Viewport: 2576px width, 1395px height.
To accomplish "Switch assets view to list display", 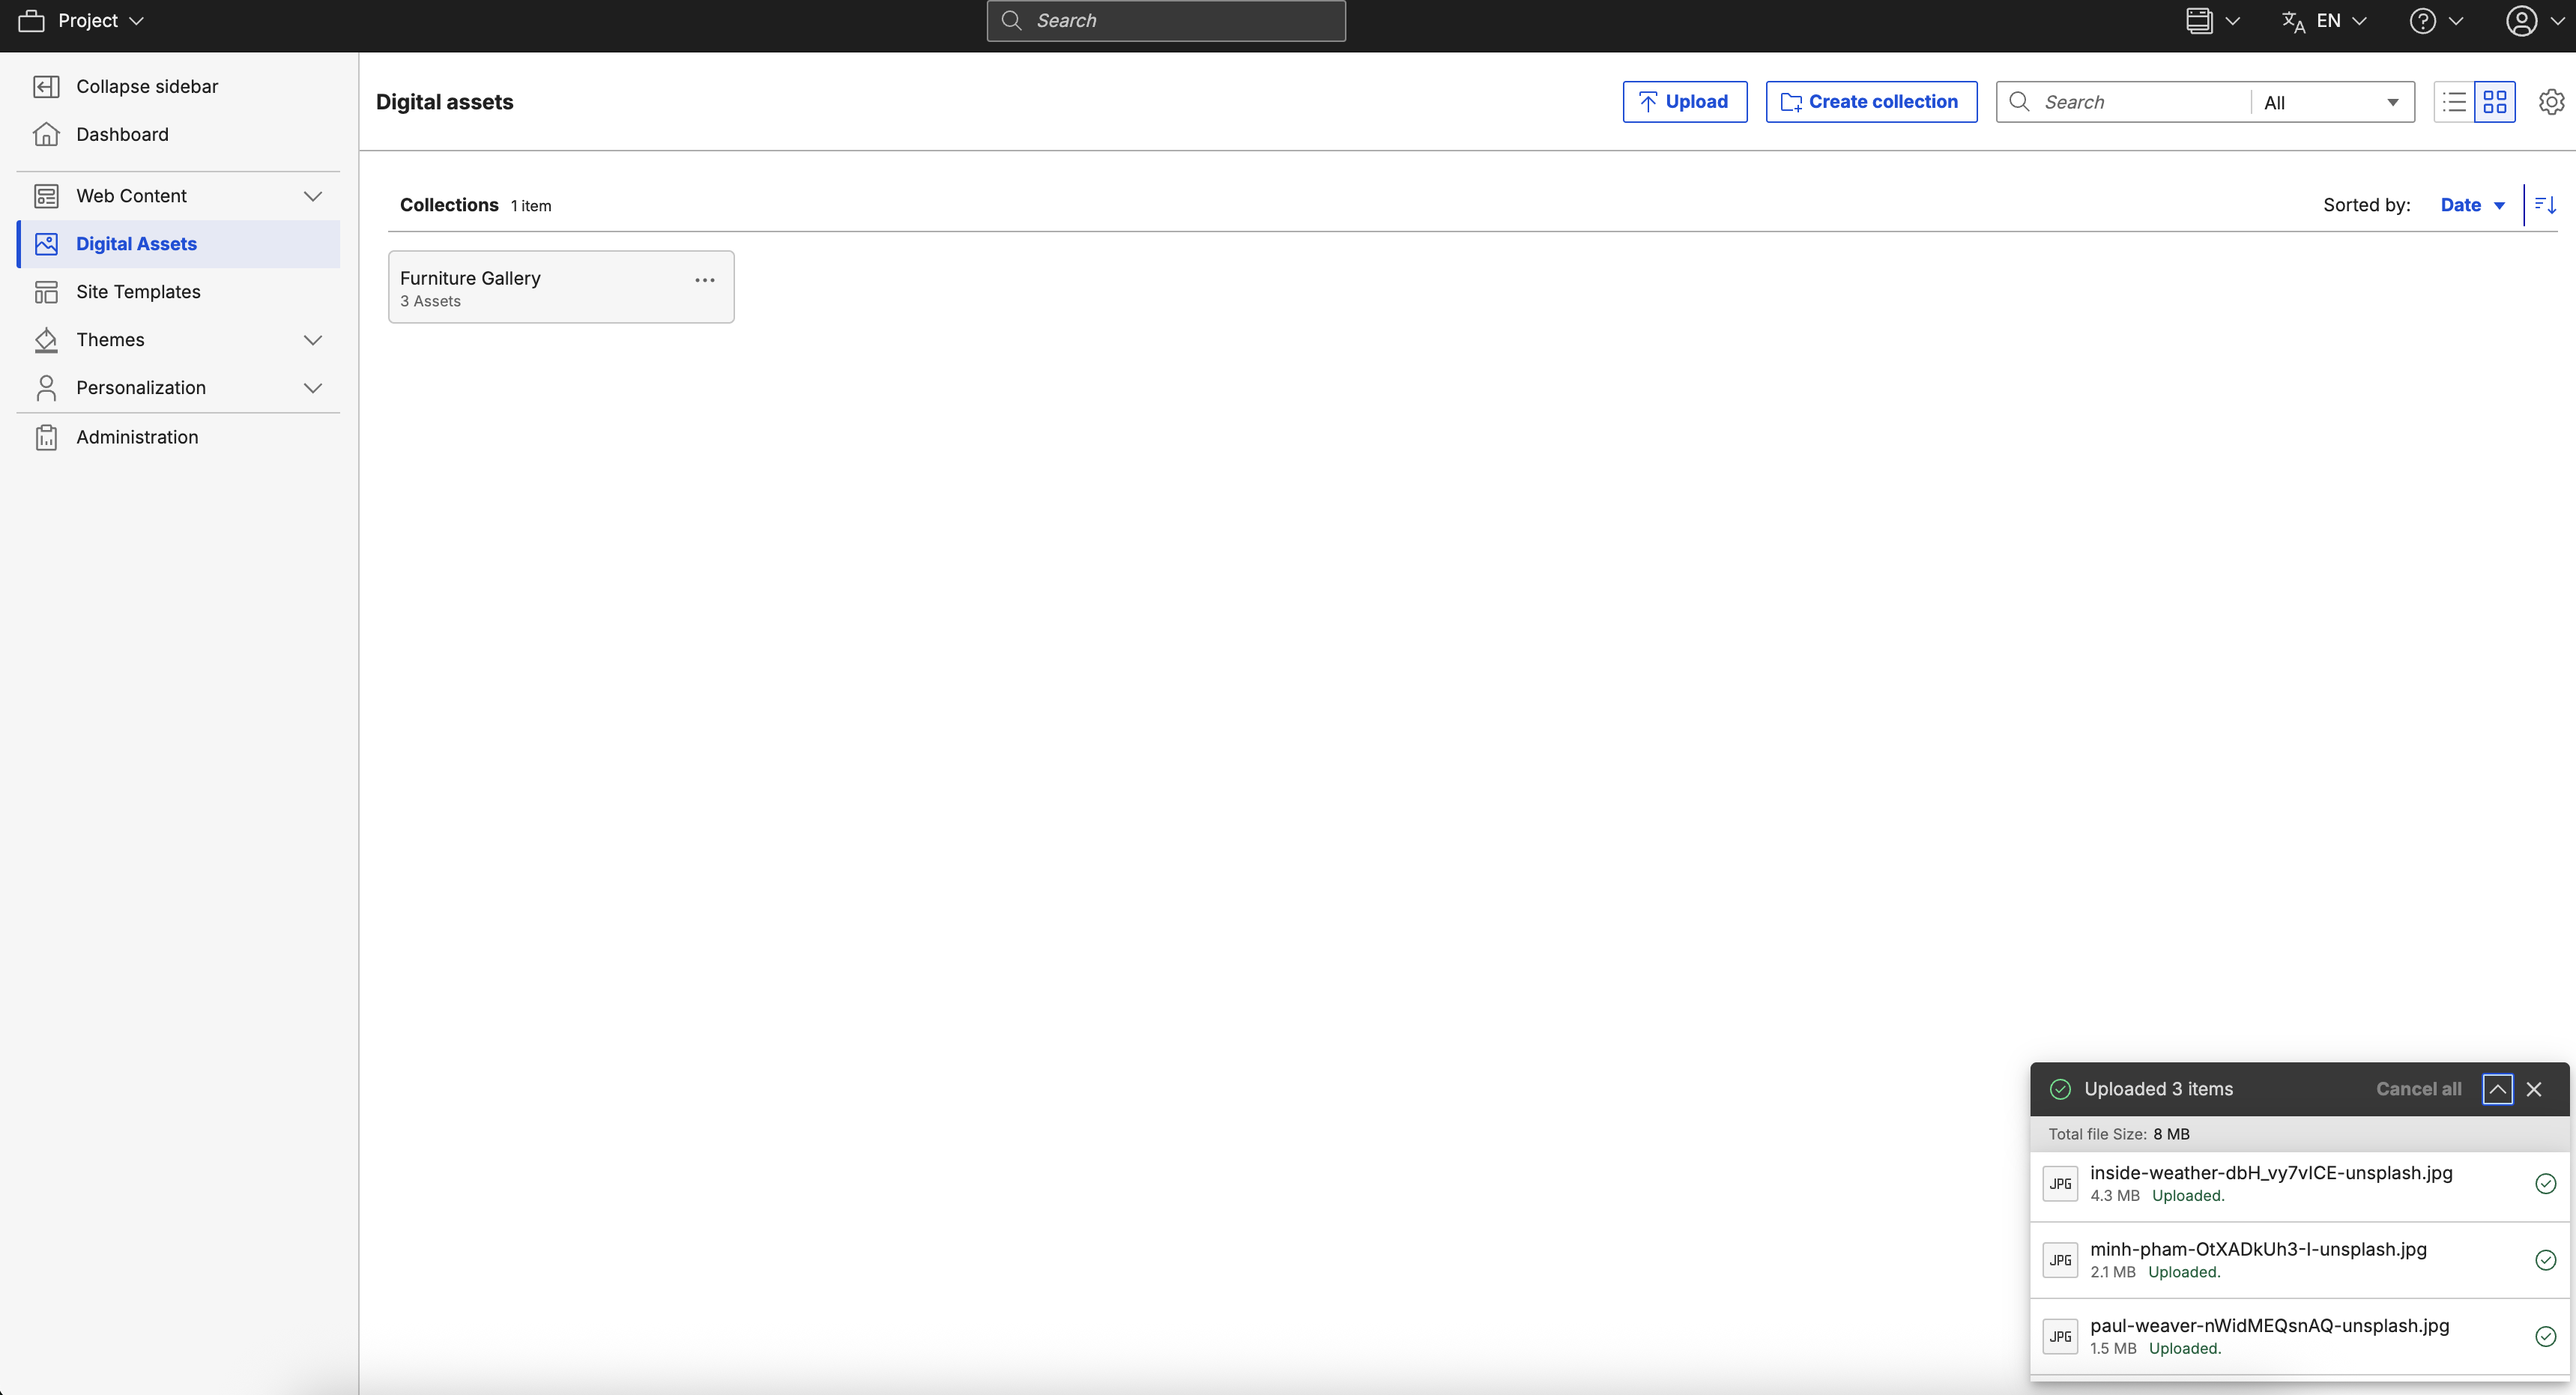I will (x=2453, y=101).
